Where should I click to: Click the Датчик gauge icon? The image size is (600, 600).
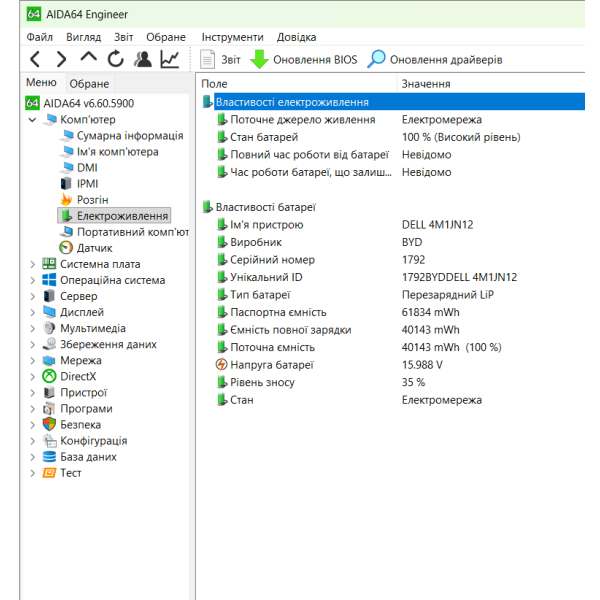click(x=66, y=248)
